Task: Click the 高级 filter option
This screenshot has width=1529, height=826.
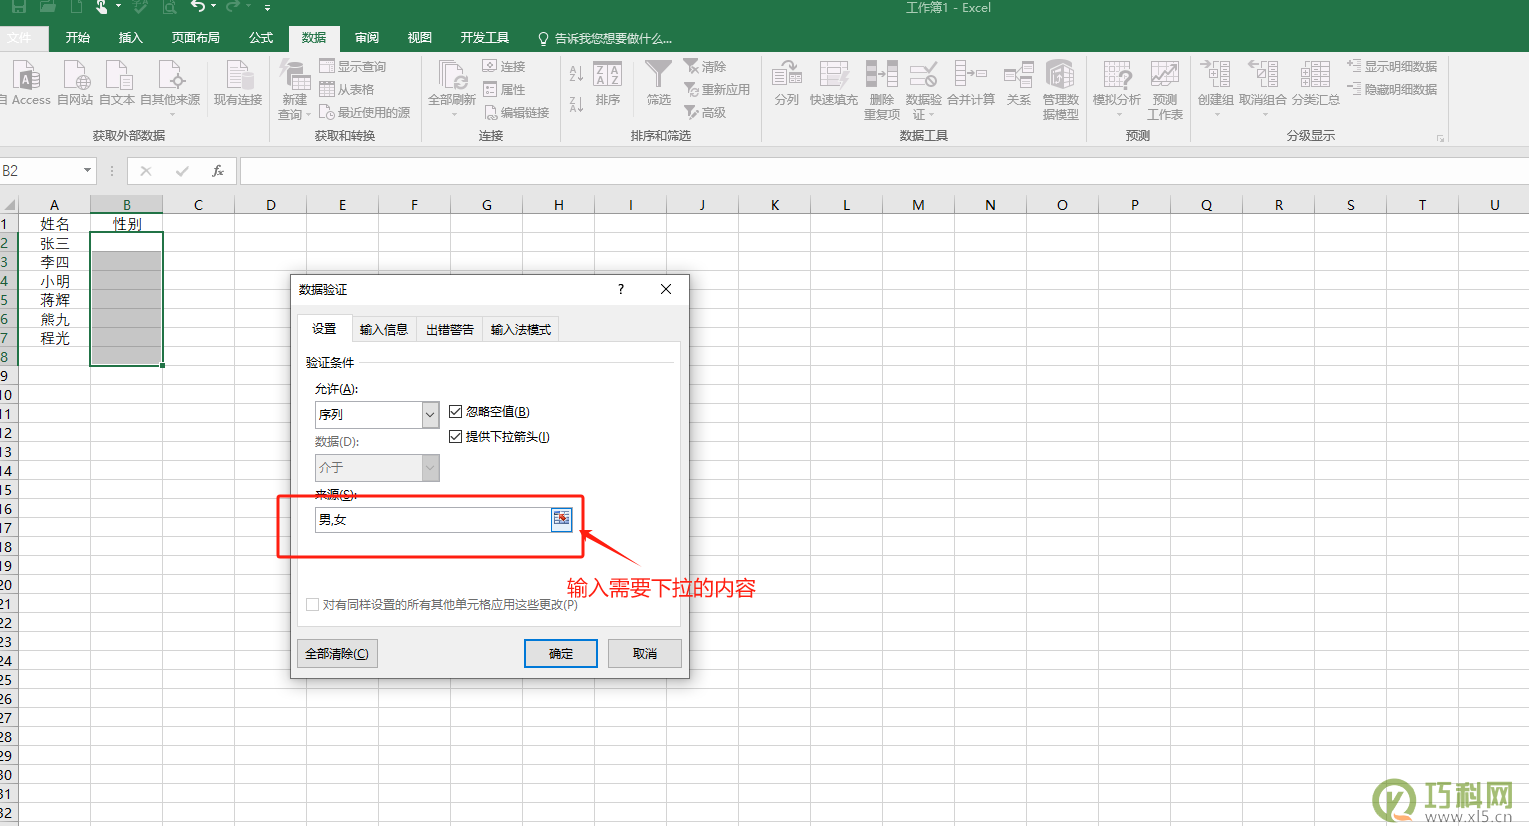Action: point(705,112)
